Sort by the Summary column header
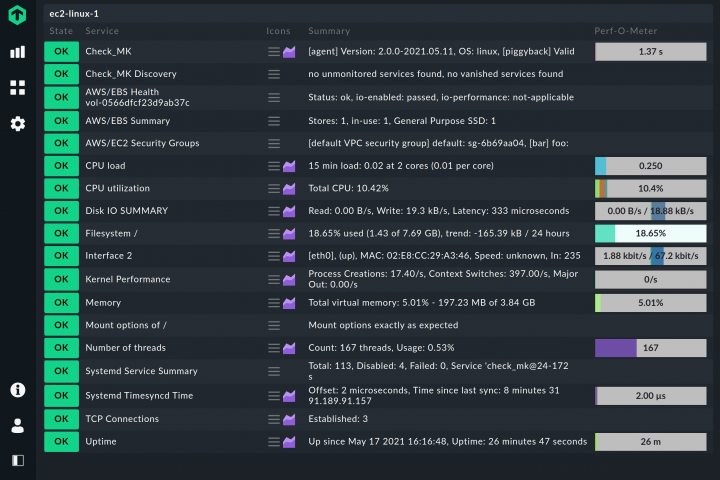The height and width of the screenshot is (480, 720). coord(329,31)
